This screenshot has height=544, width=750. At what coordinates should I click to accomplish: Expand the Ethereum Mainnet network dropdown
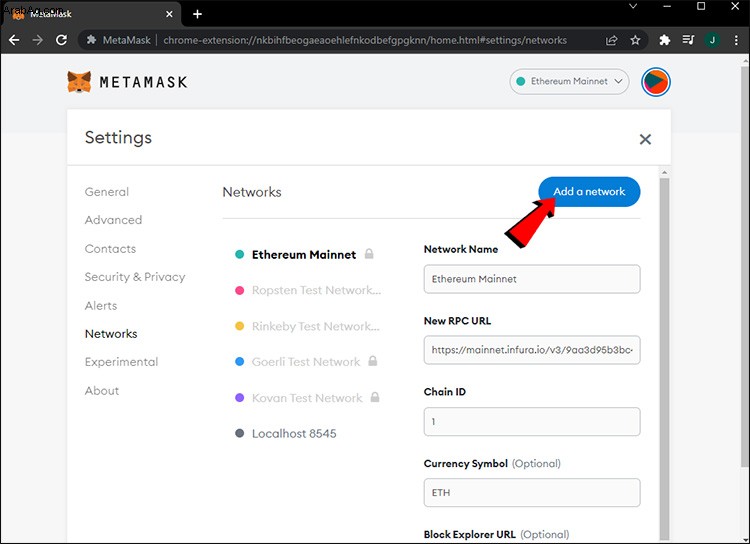click(569, 81)
